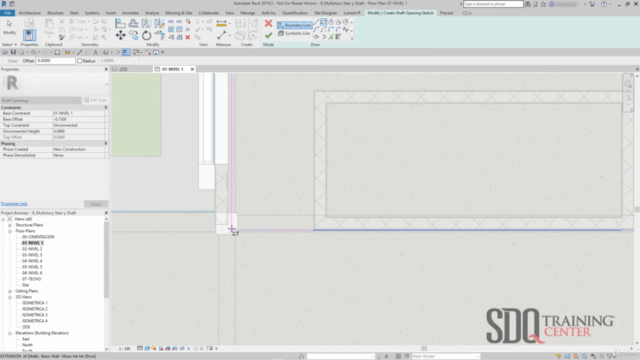Select the North elevation view

tap(27, 345)
